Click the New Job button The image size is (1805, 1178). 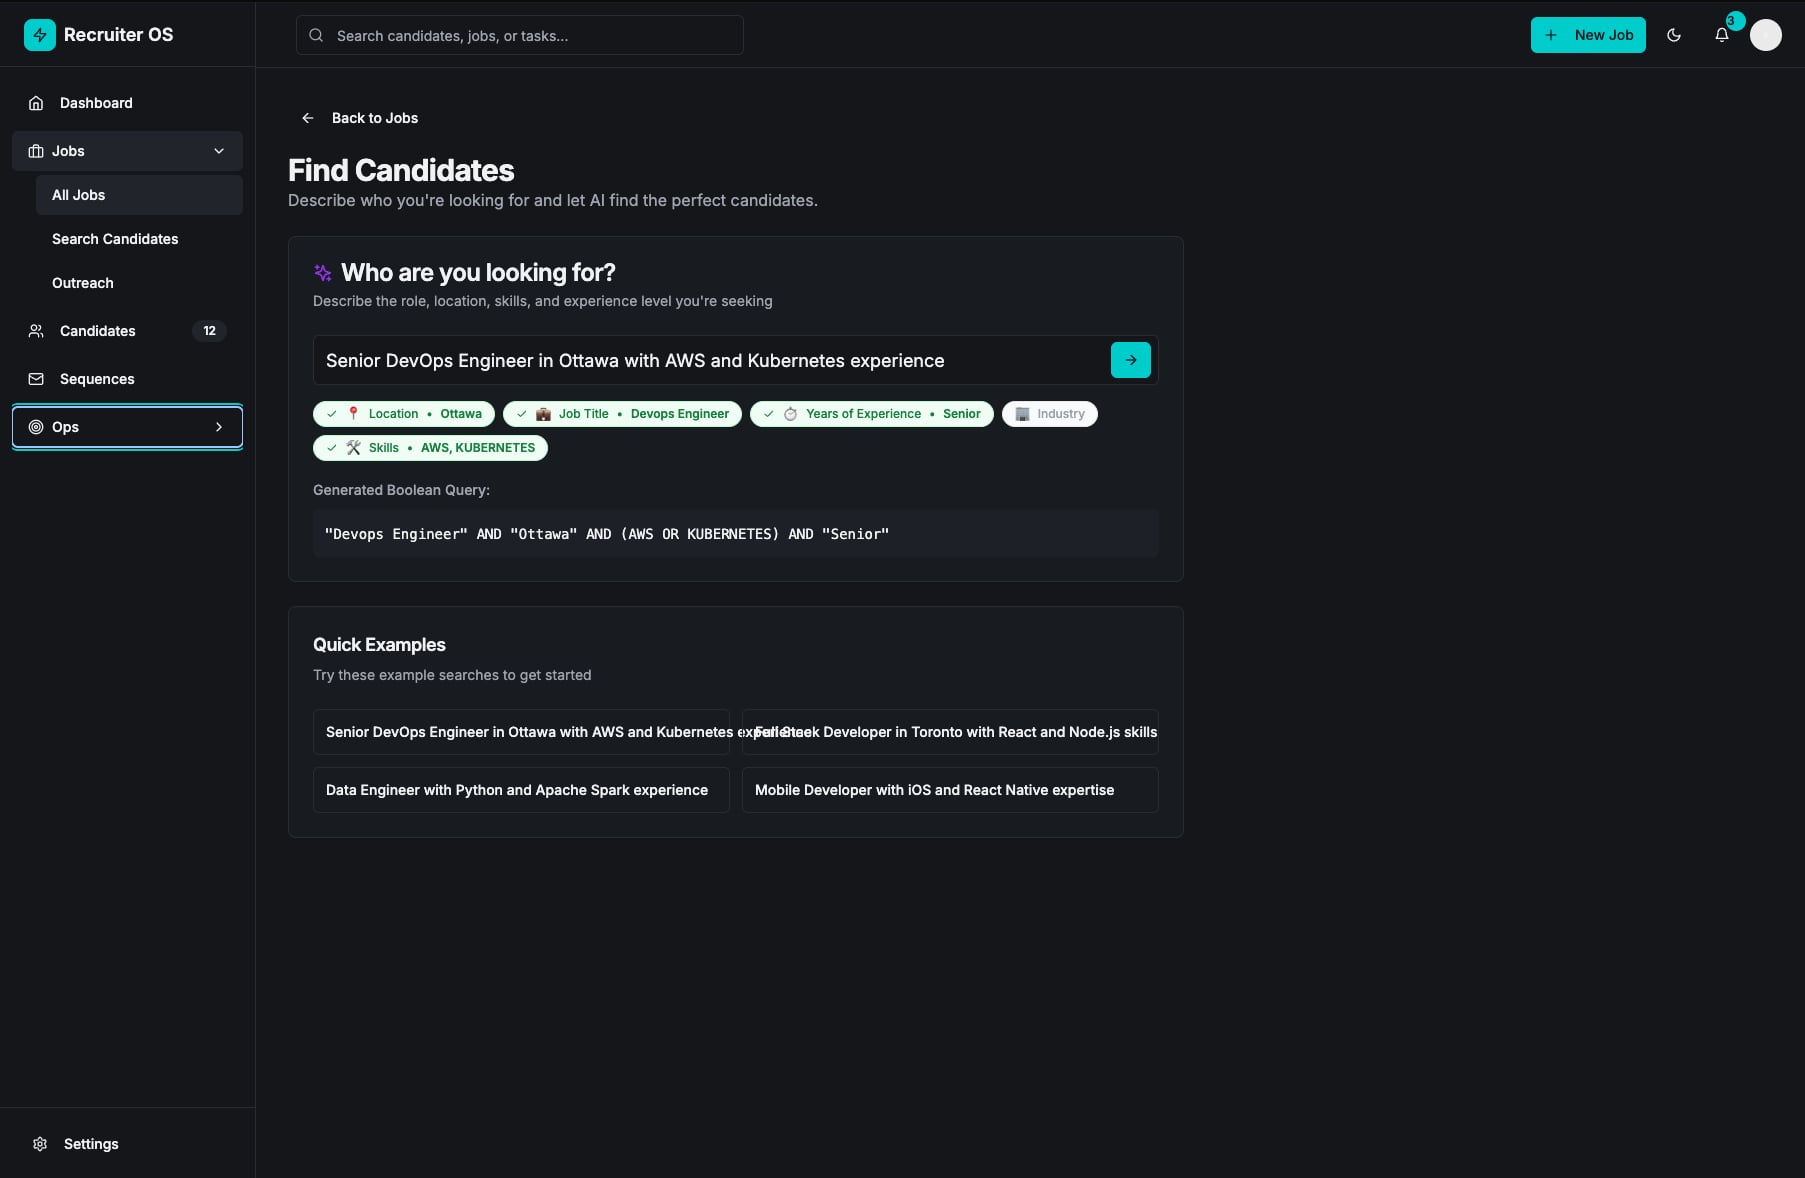[x=1587, y=35]
